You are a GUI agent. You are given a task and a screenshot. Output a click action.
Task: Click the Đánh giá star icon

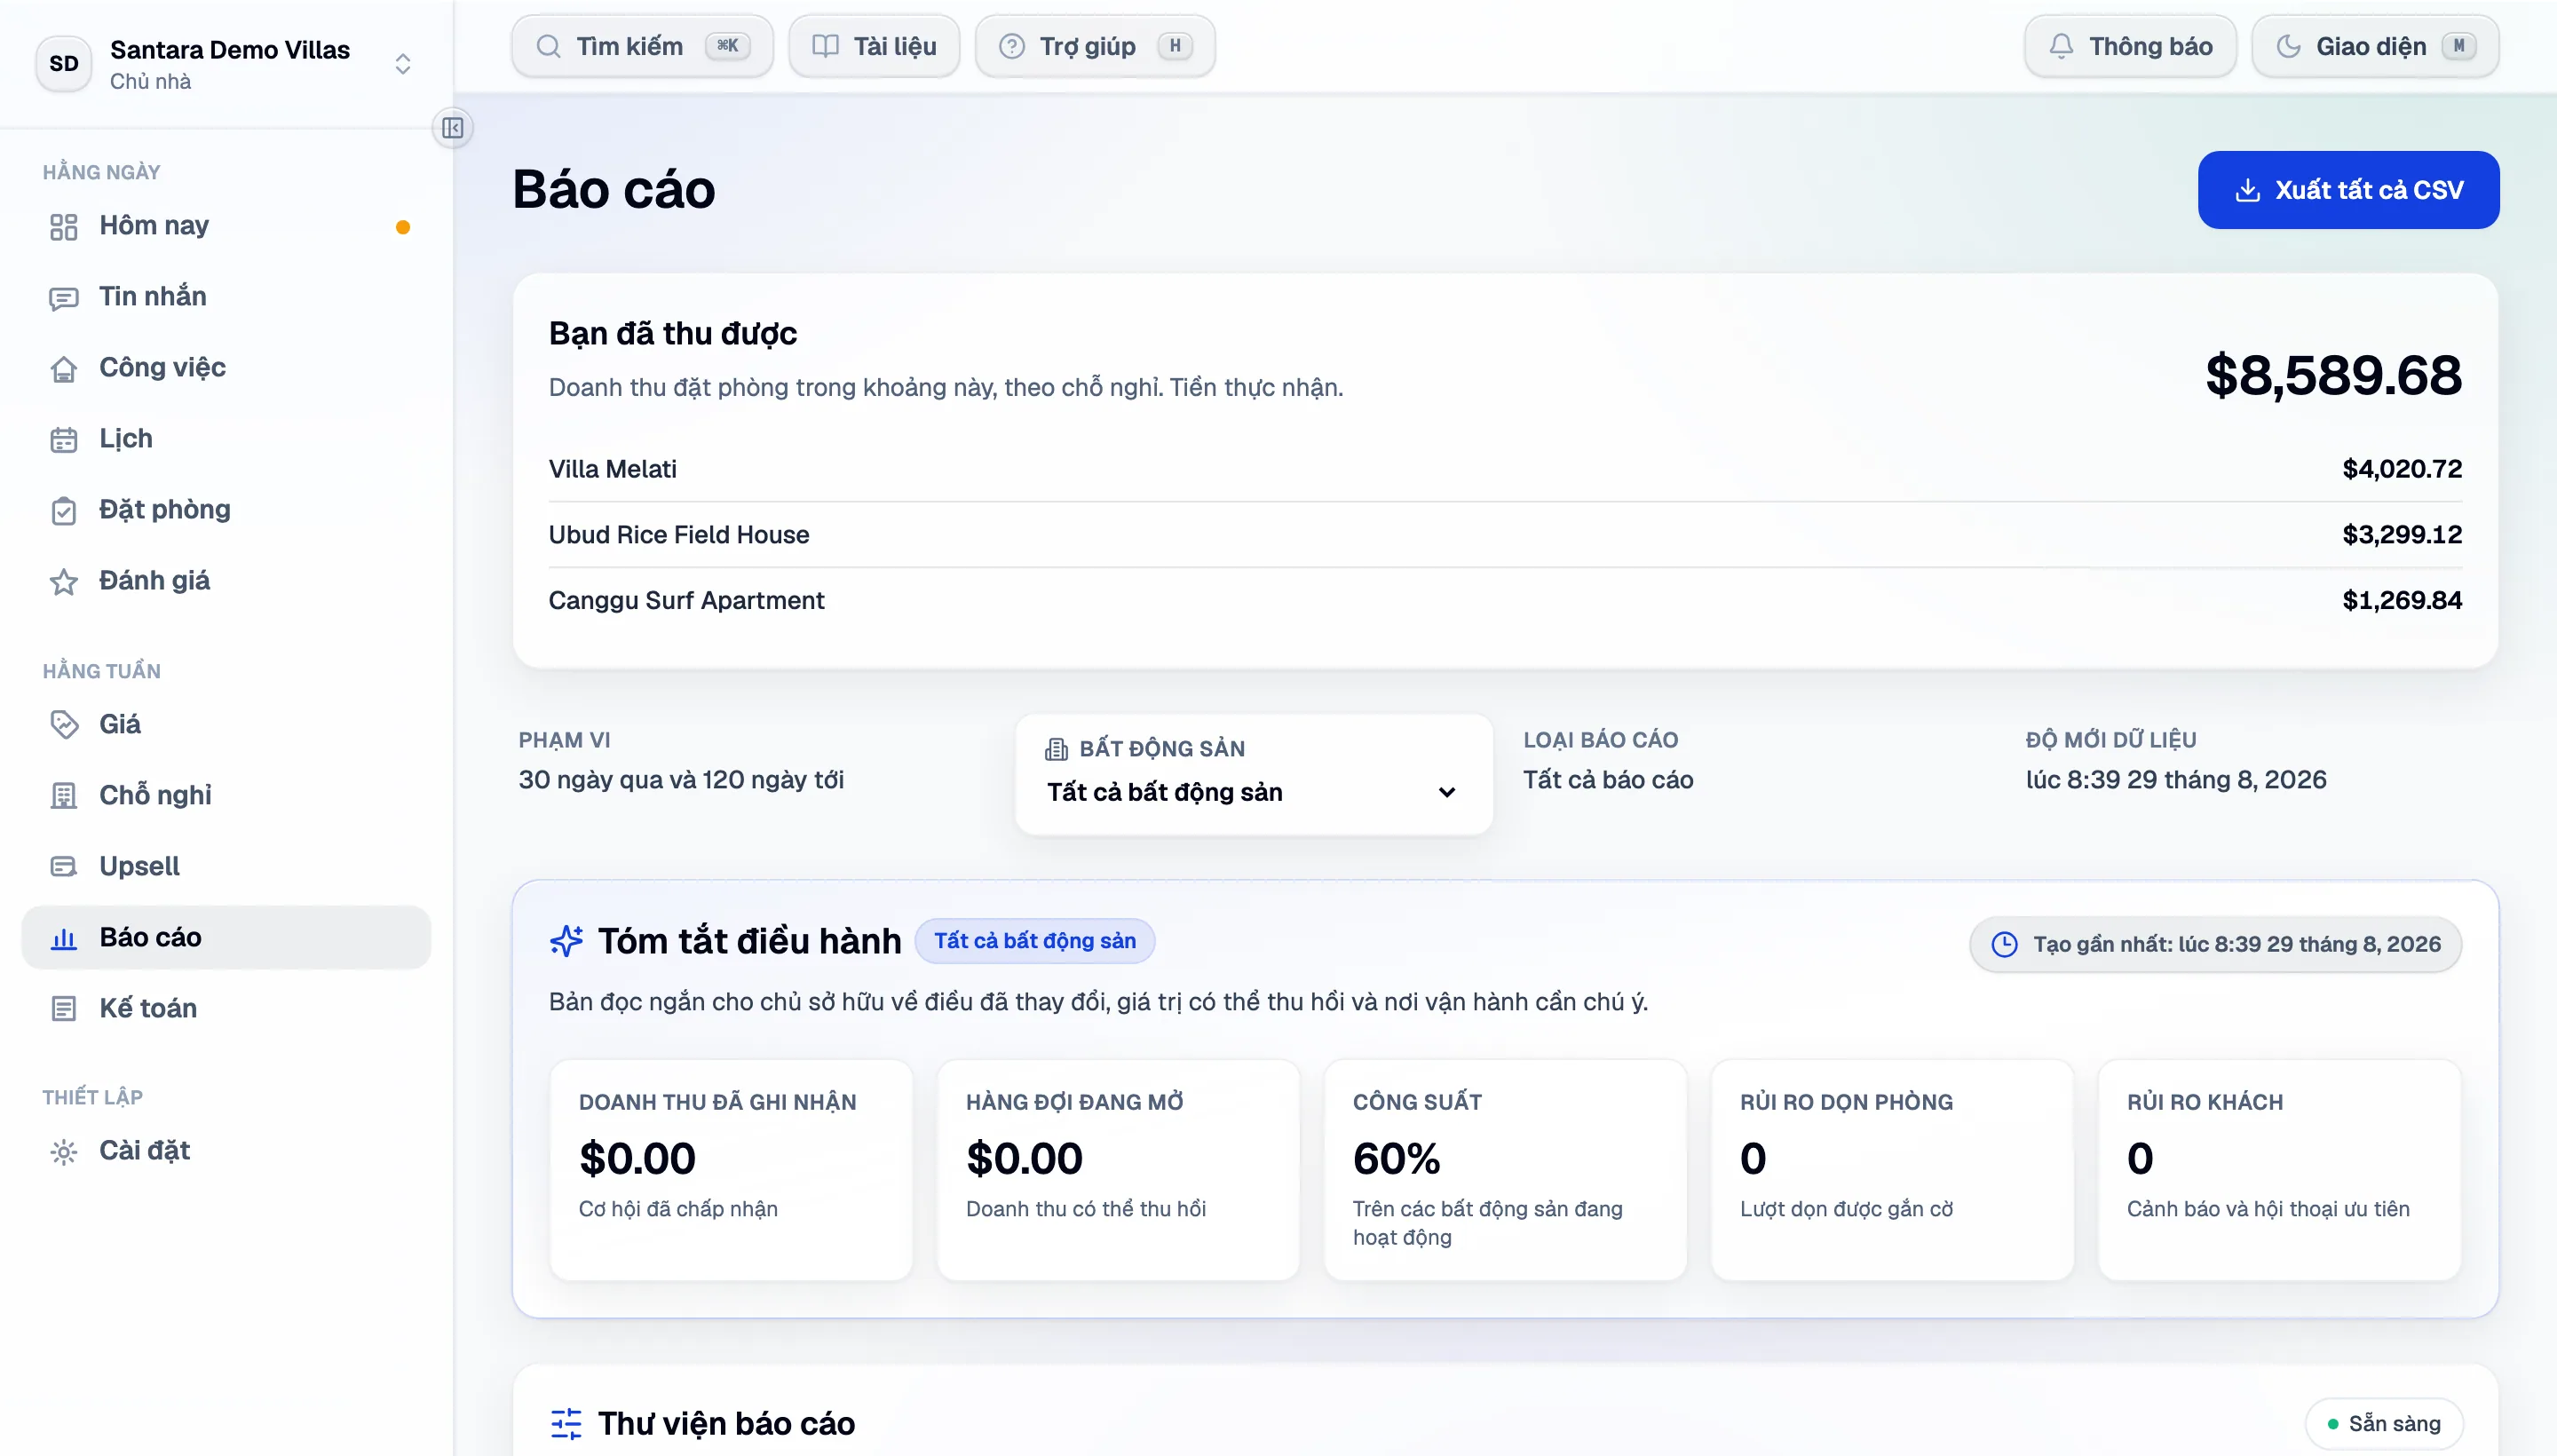click(64, 582)
